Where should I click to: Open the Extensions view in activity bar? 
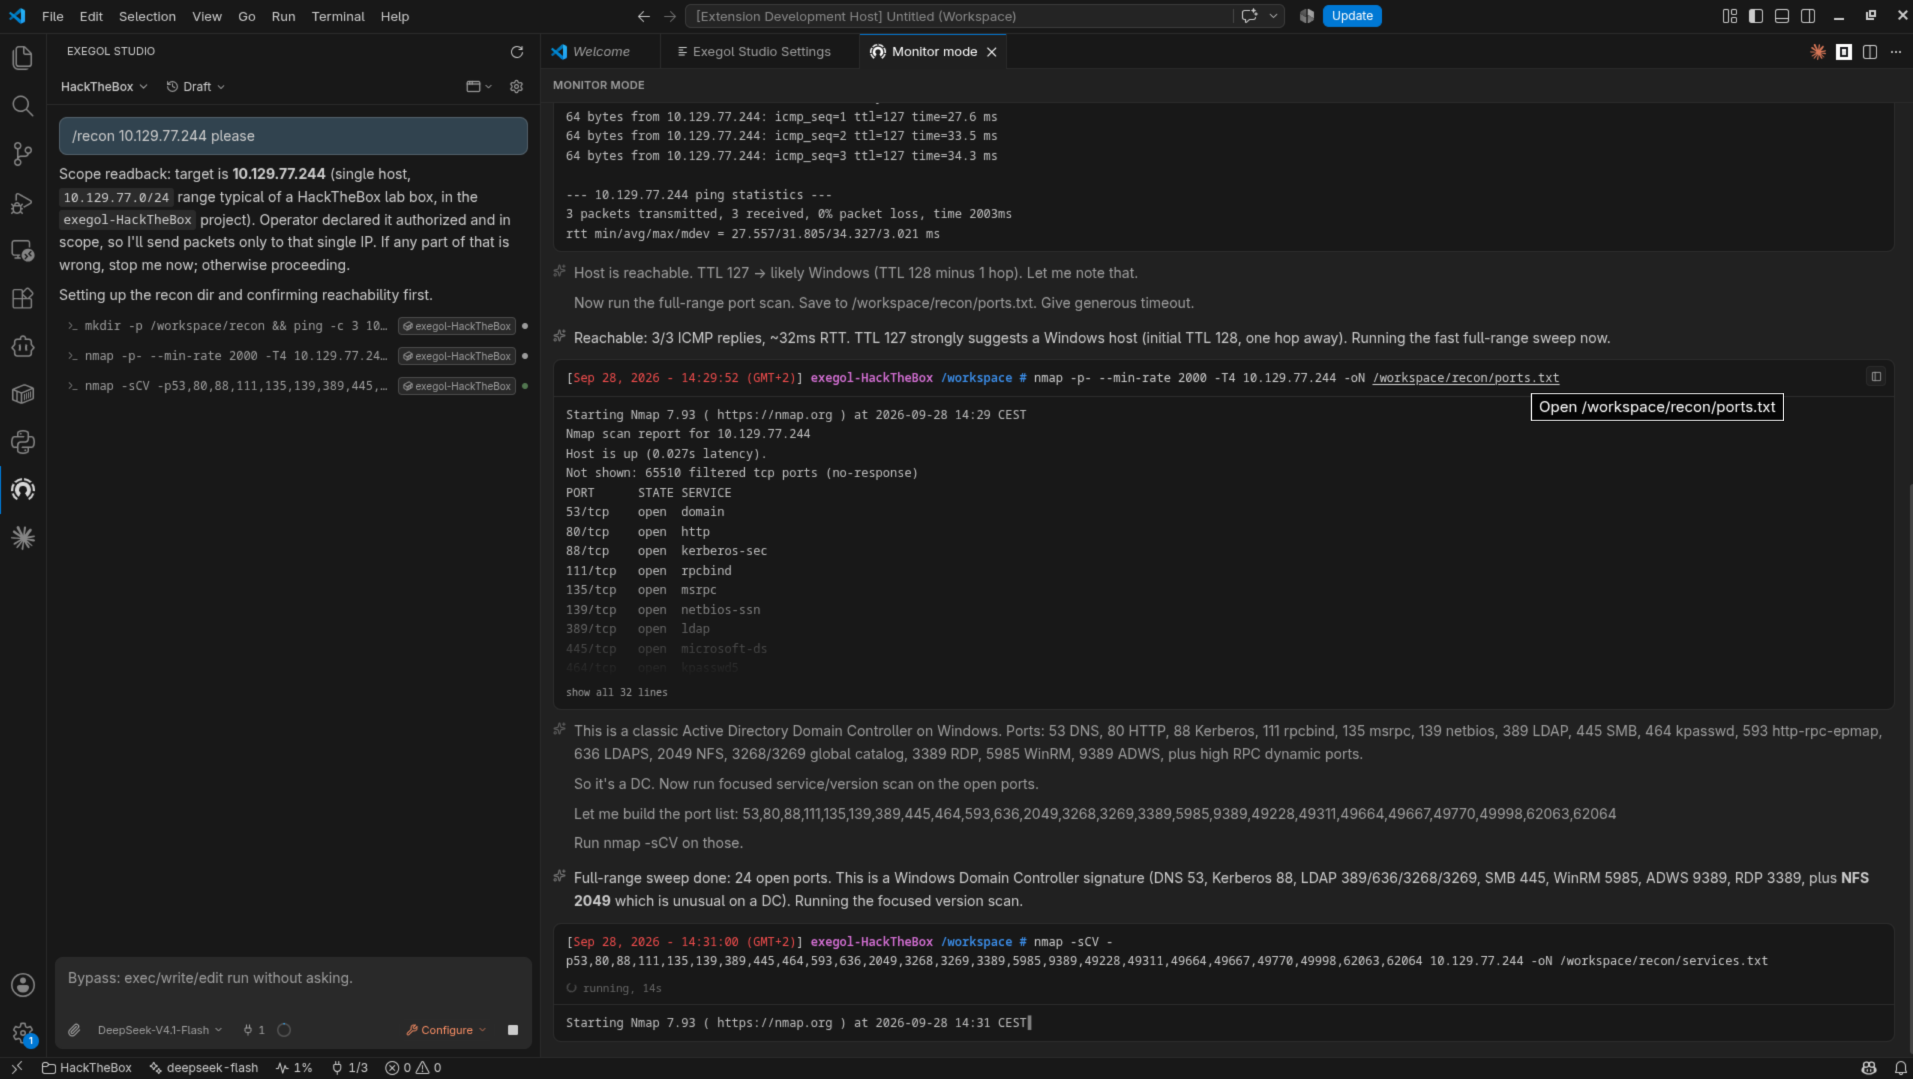click(x=22, y=298)
